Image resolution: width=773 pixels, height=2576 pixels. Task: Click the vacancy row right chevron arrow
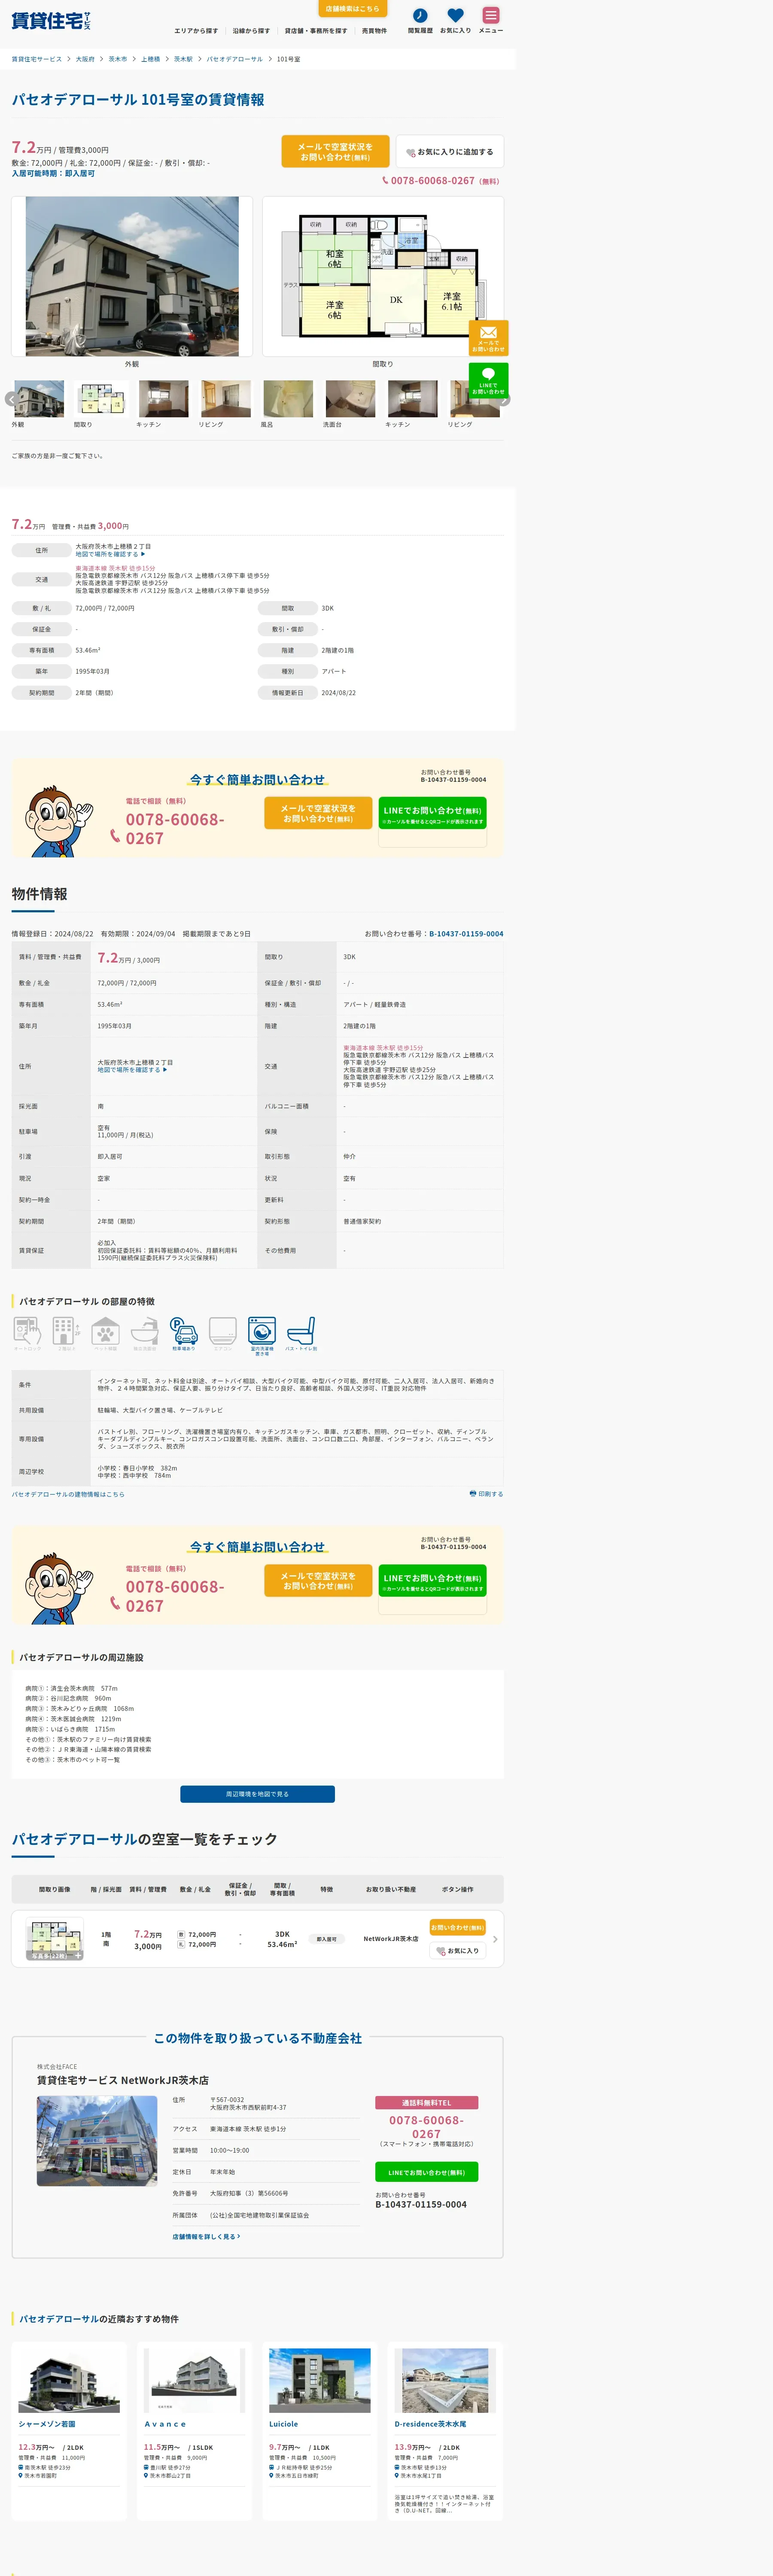coord(495,1939)
